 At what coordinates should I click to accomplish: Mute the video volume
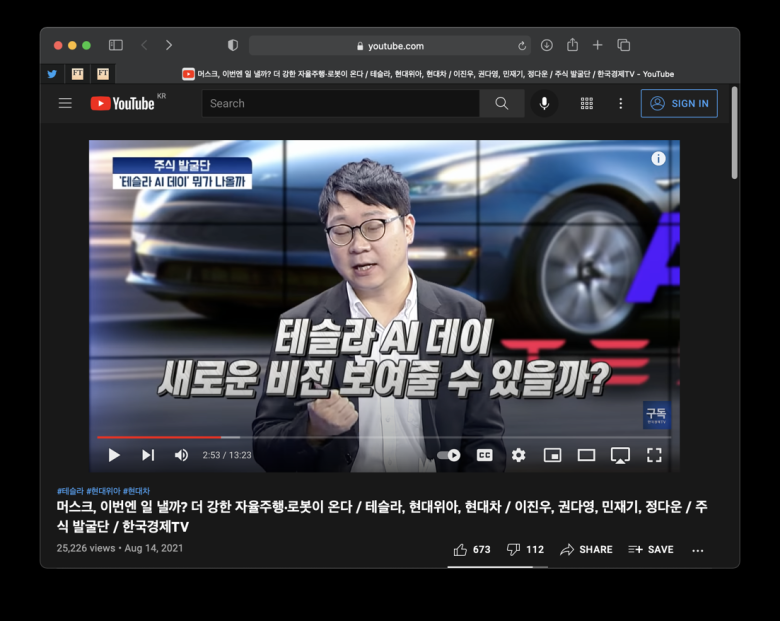click(x=181, y=455)
